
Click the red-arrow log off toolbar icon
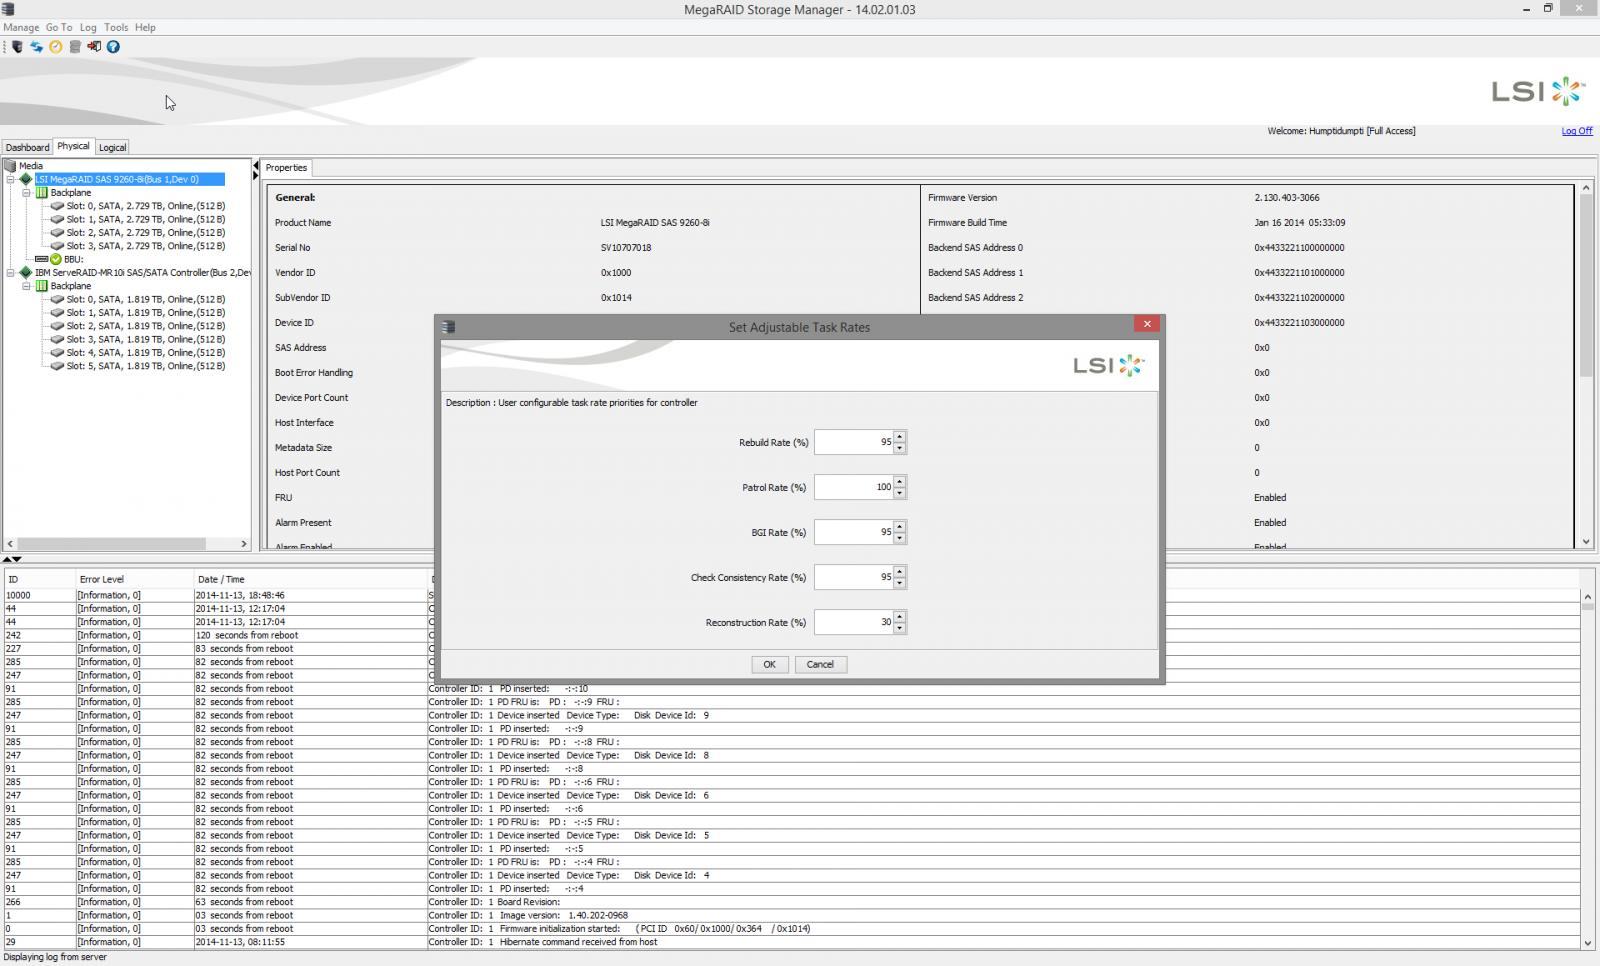[94, 47]
